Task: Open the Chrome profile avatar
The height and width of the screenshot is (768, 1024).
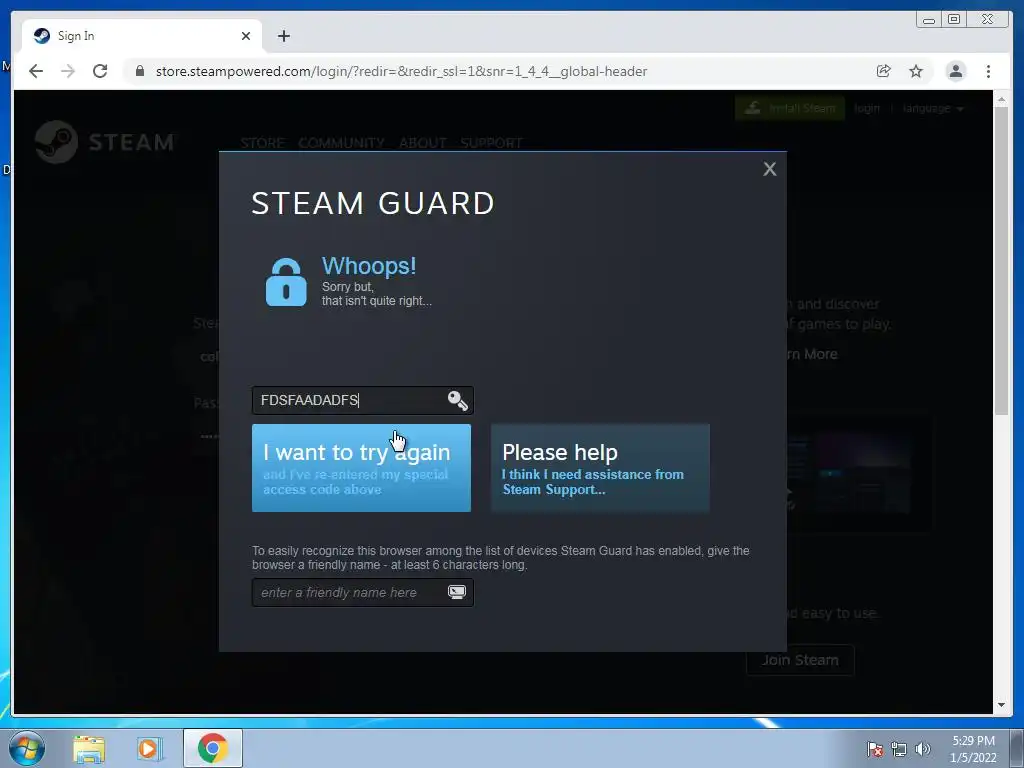Action: click(x=955, y=71)
